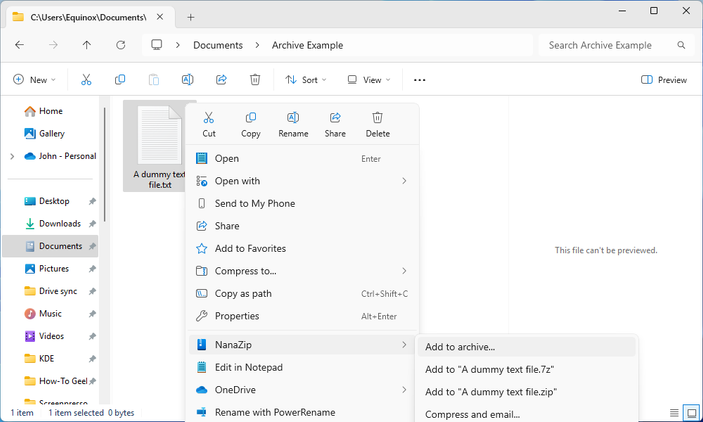Select Properties in the context menu

click(302, 316)
